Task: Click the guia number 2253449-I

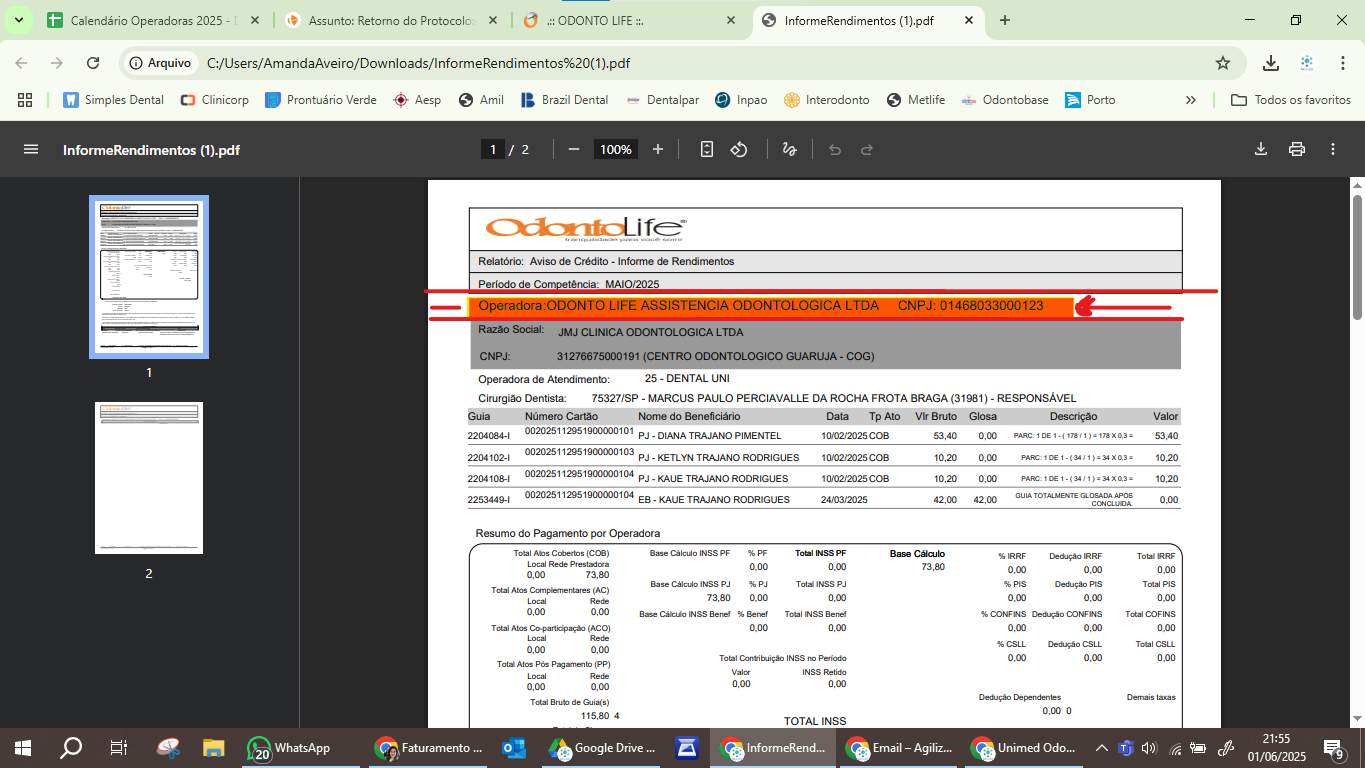Action: point(489,499)
